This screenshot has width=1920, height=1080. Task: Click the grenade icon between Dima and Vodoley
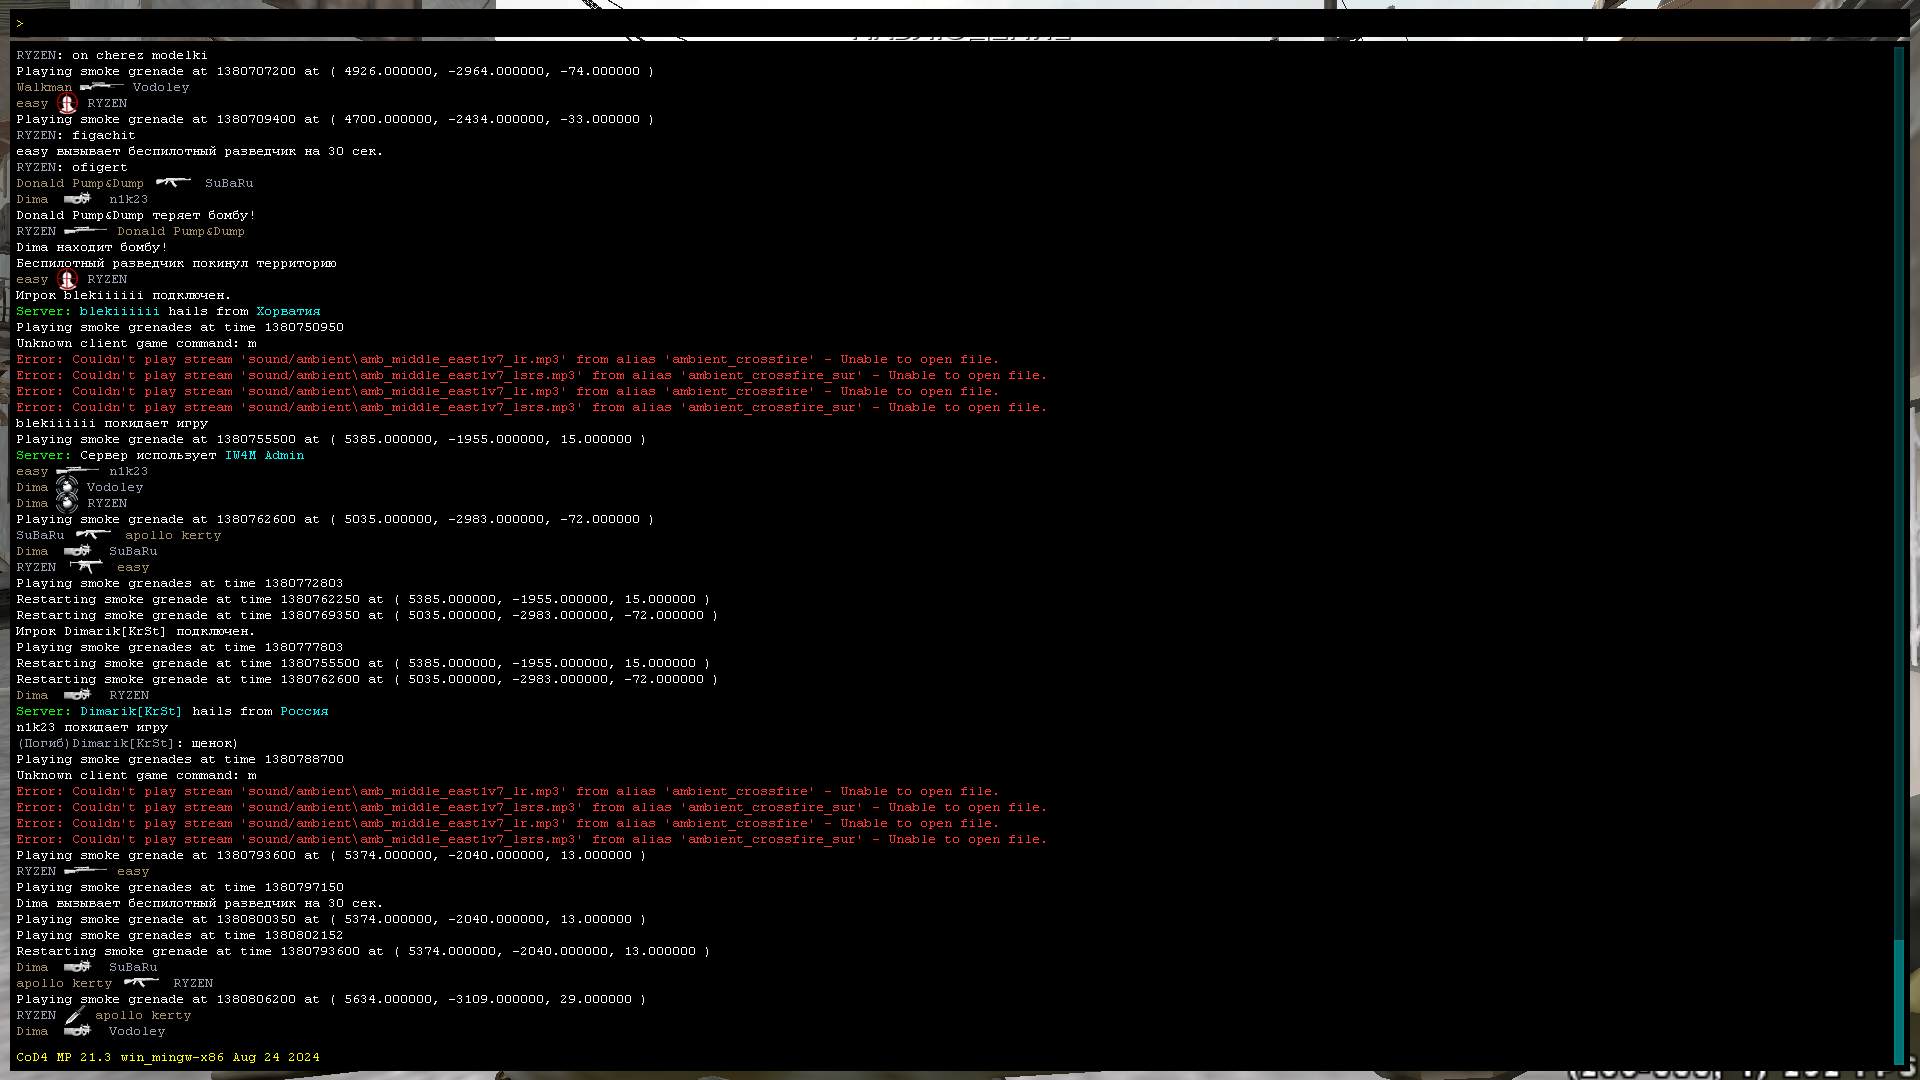(x=67, y=487)
